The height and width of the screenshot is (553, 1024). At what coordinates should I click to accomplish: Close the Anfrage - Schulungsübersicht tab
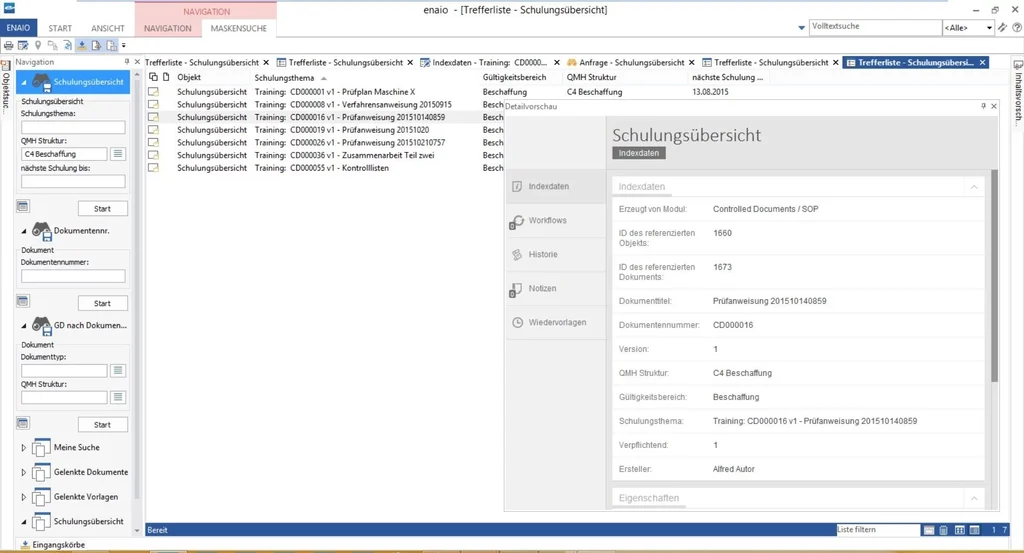(x=692, y=63)
